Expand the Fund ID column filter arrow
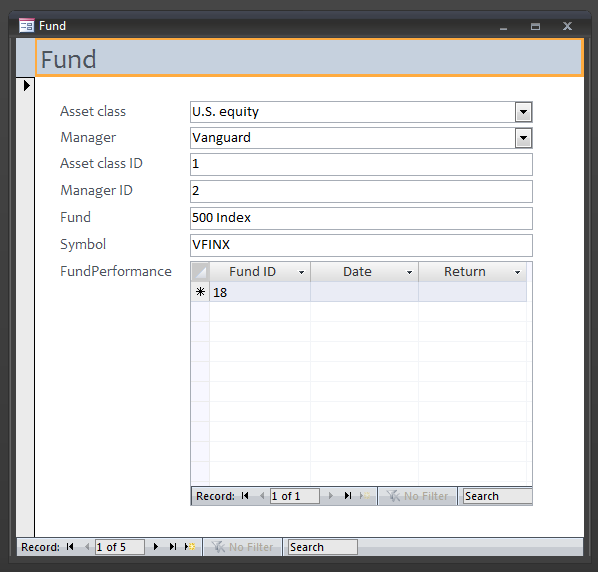The width and height of the screenshot is (598, 572). click(x=301, y=272)
